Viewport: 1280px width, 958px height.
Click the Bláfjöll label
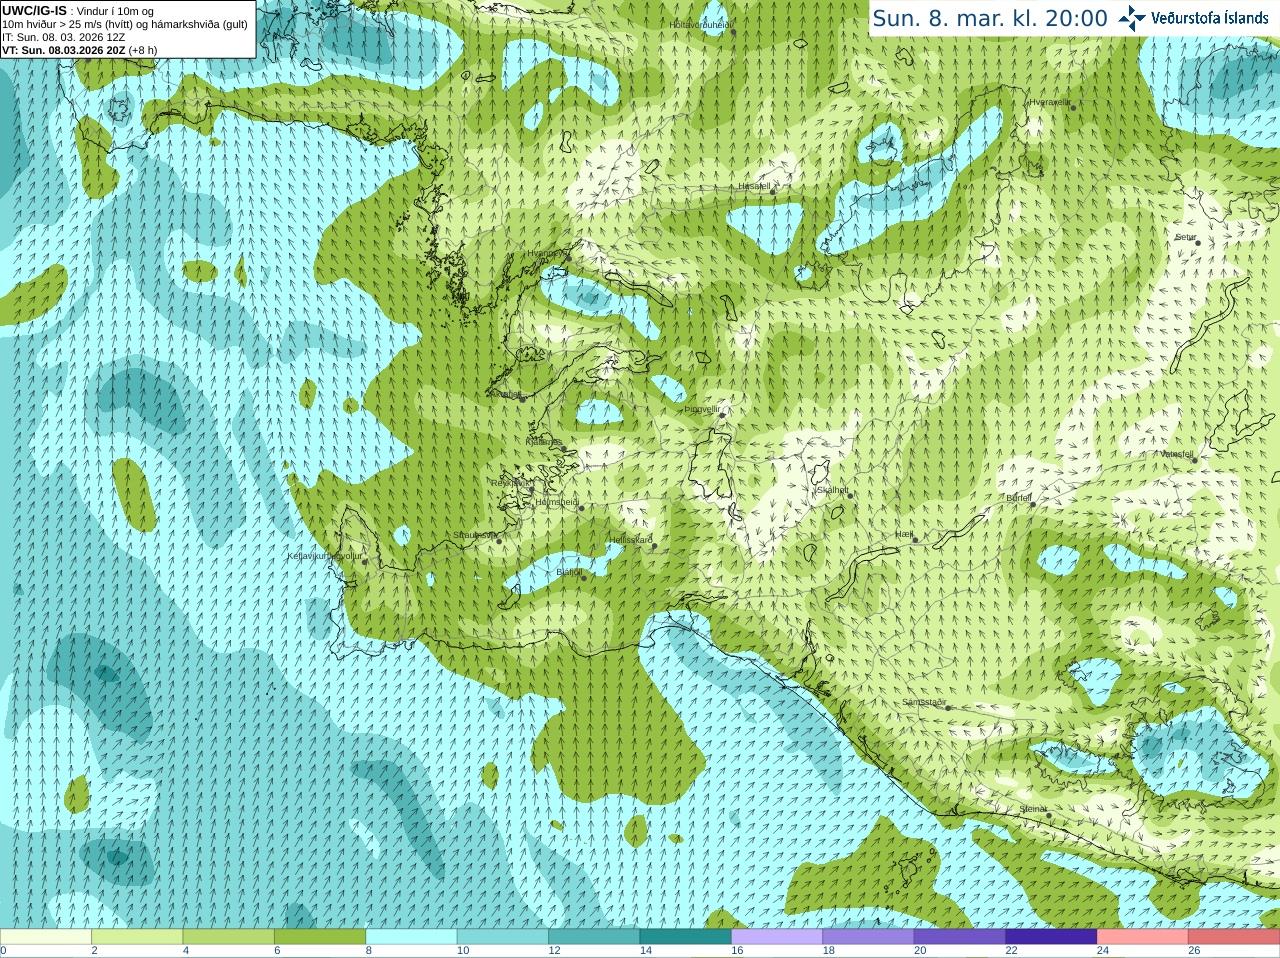click(x=569, y=573)
